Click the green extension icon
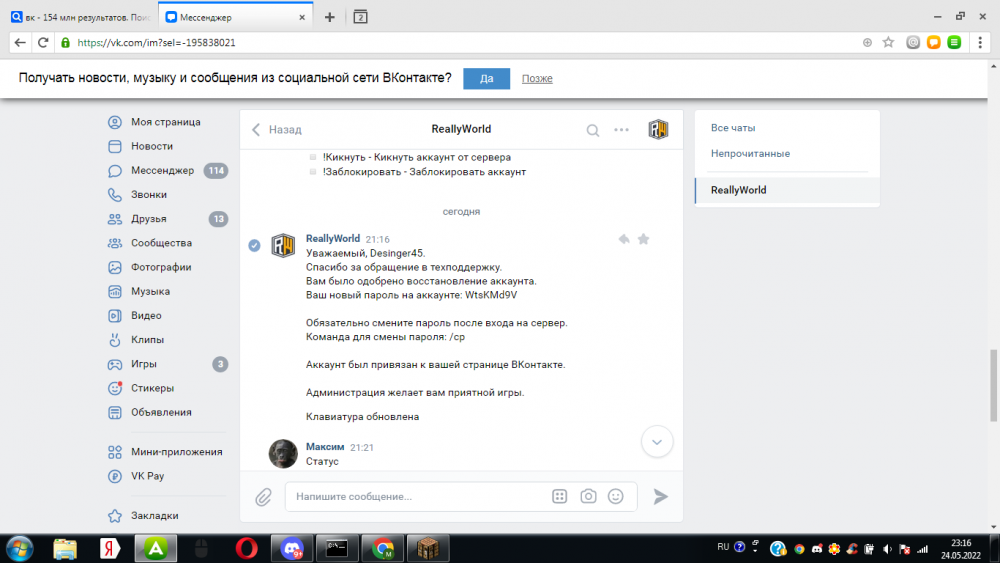The image size is (1000, 563). [x=954, y=43]
